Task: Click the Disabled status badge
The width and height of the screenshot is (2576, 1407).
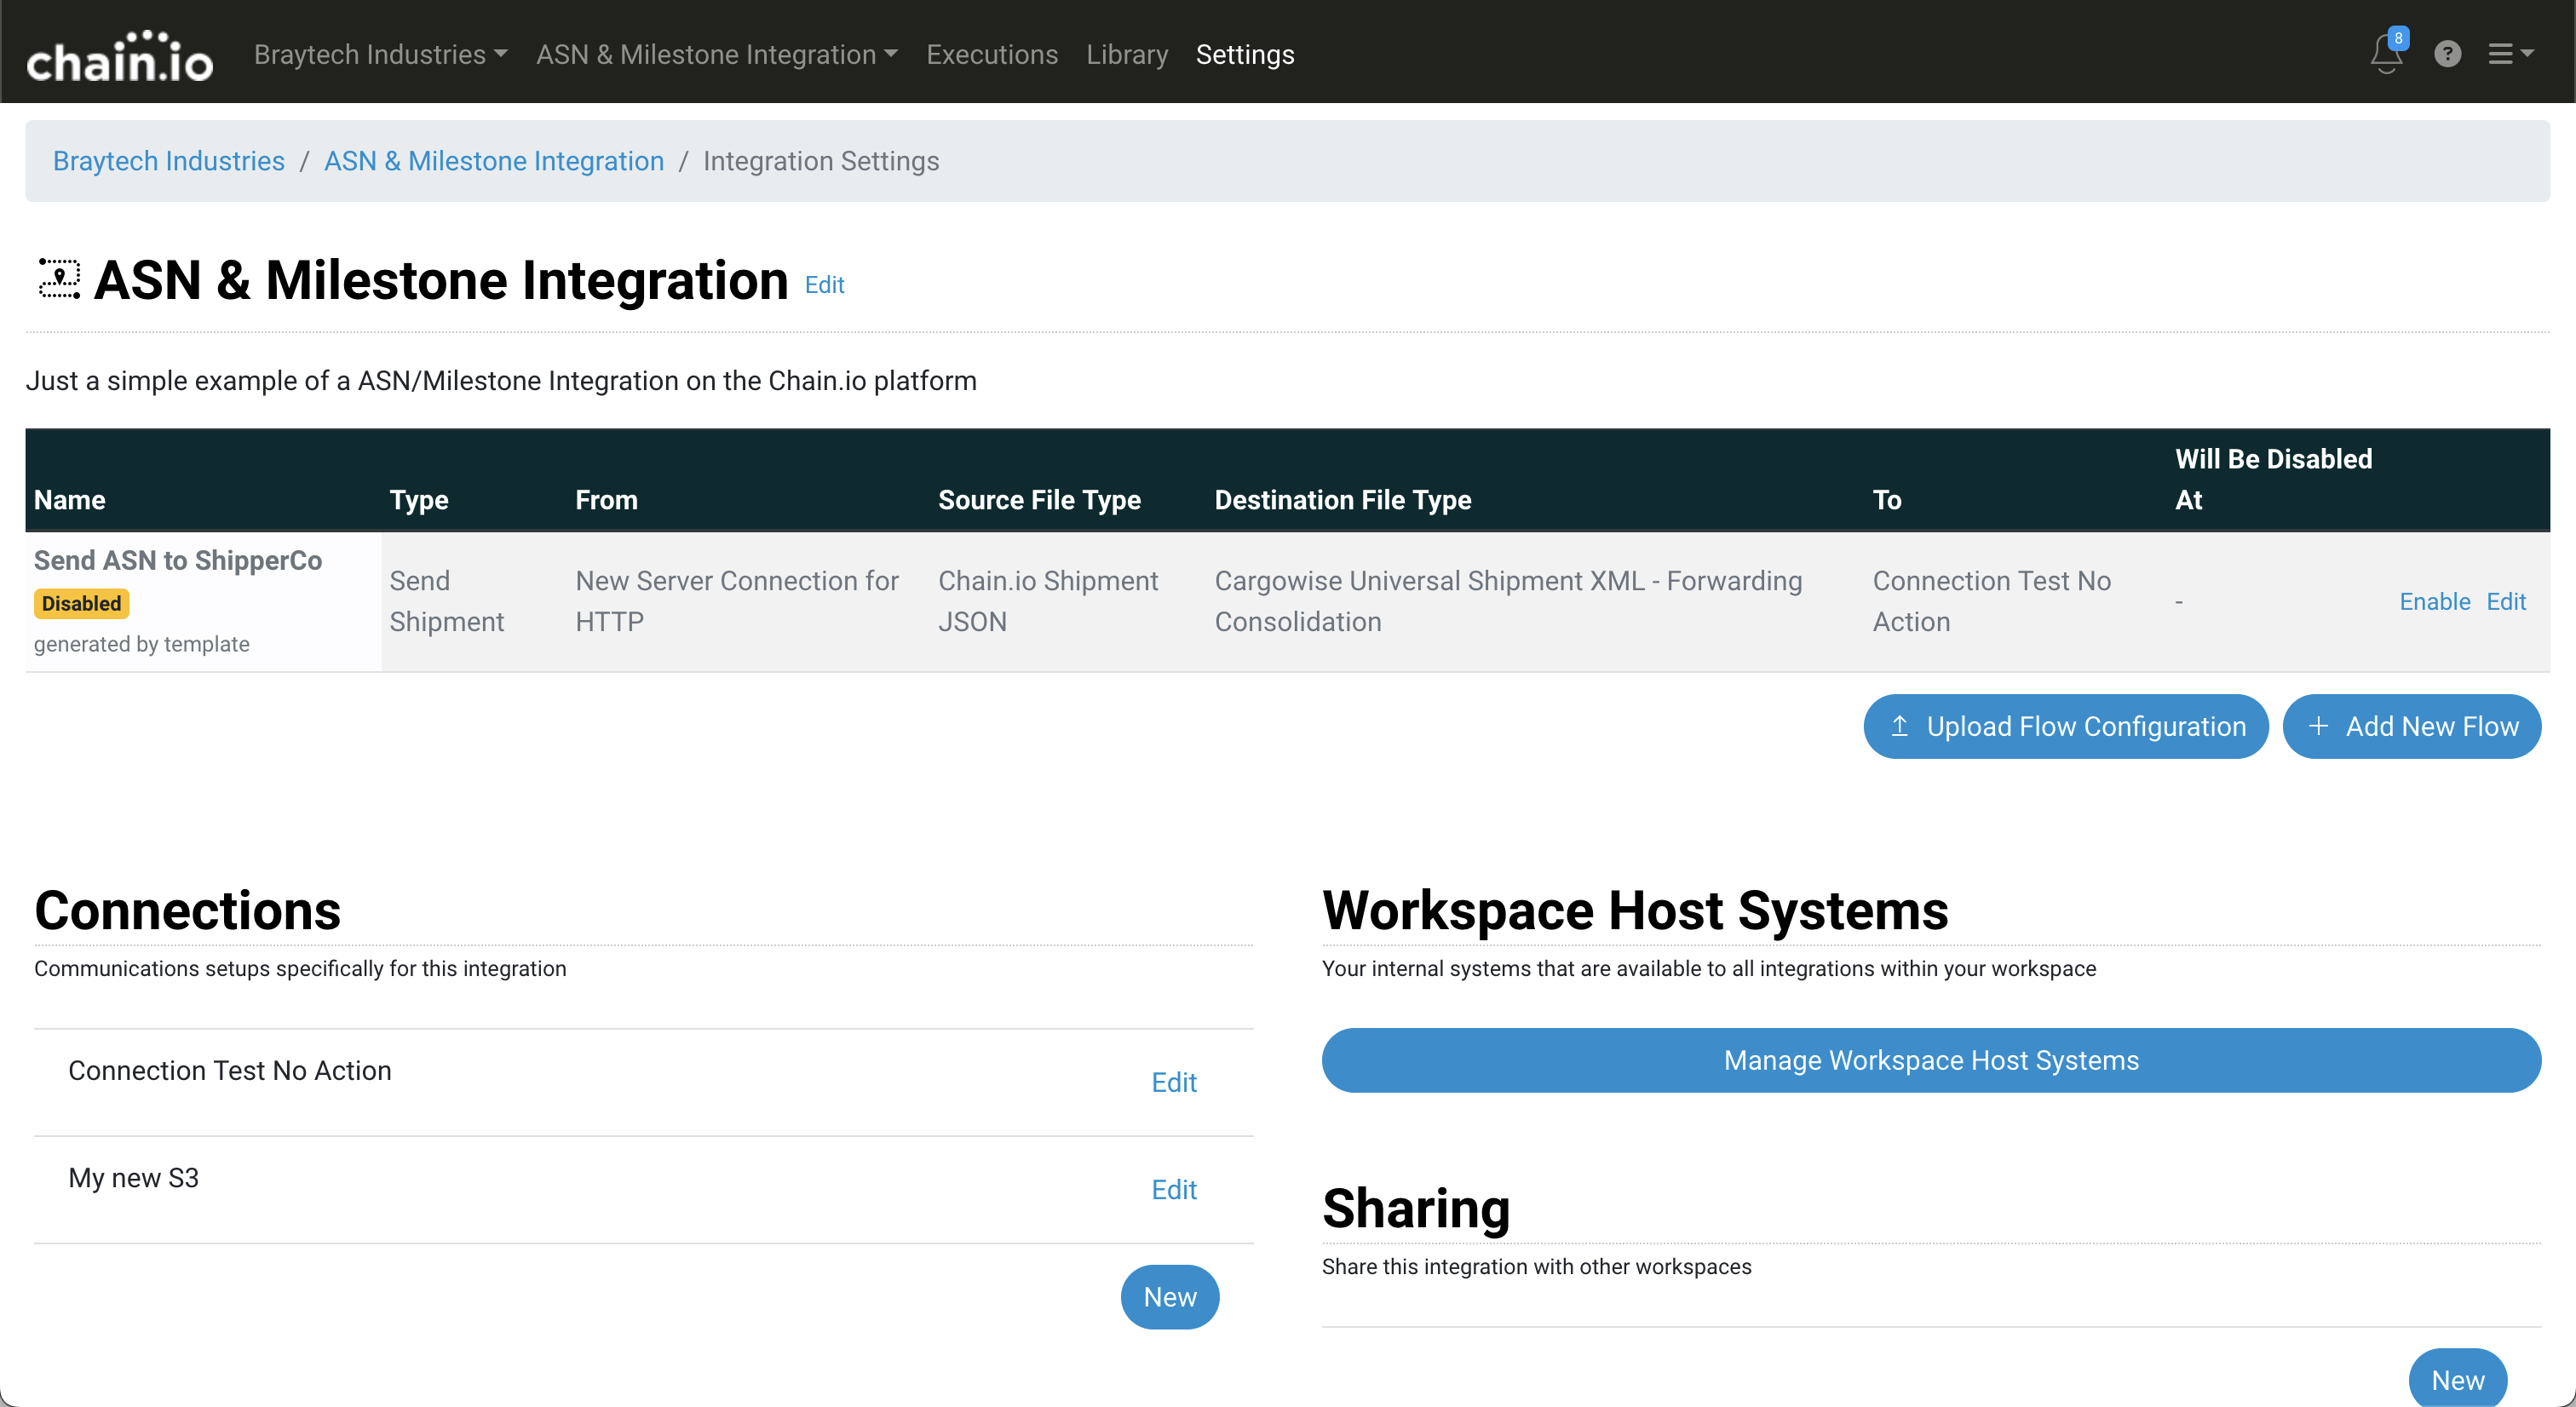Action: (x=81, y=603)
